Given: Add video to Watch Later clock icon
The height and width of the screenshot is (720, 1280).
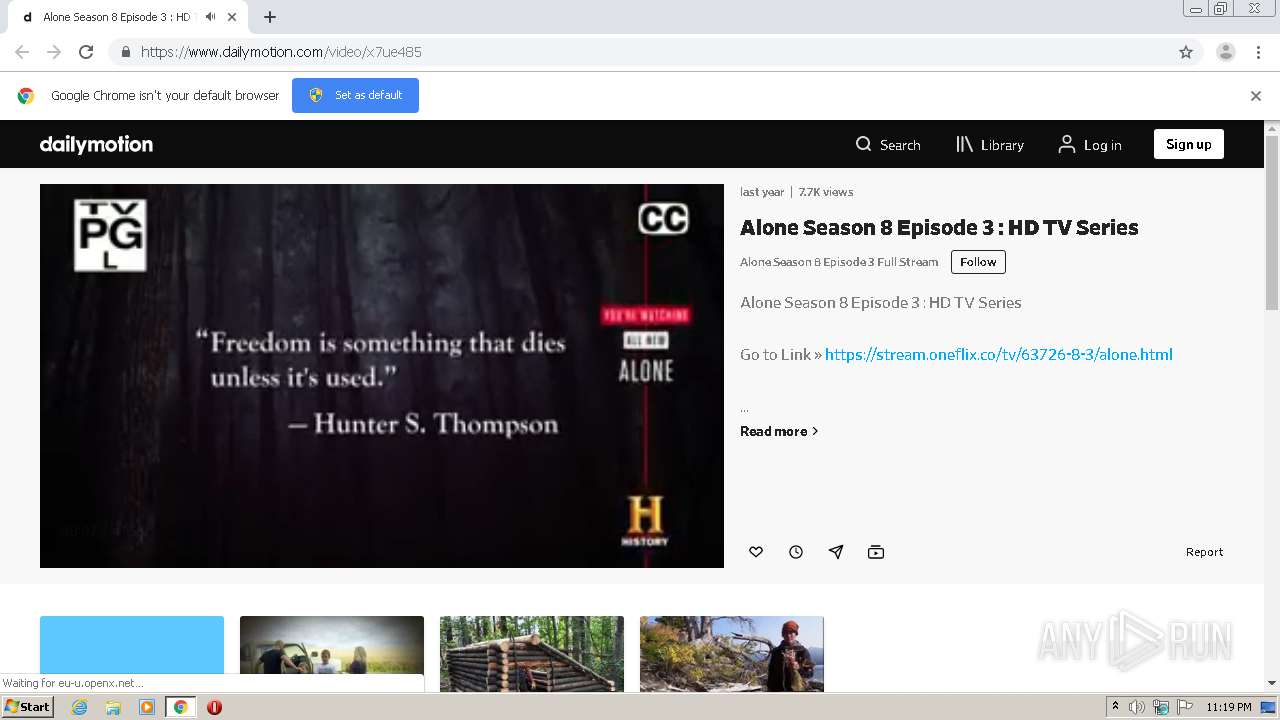Looking at the screenshot, I should coord(796,552).
